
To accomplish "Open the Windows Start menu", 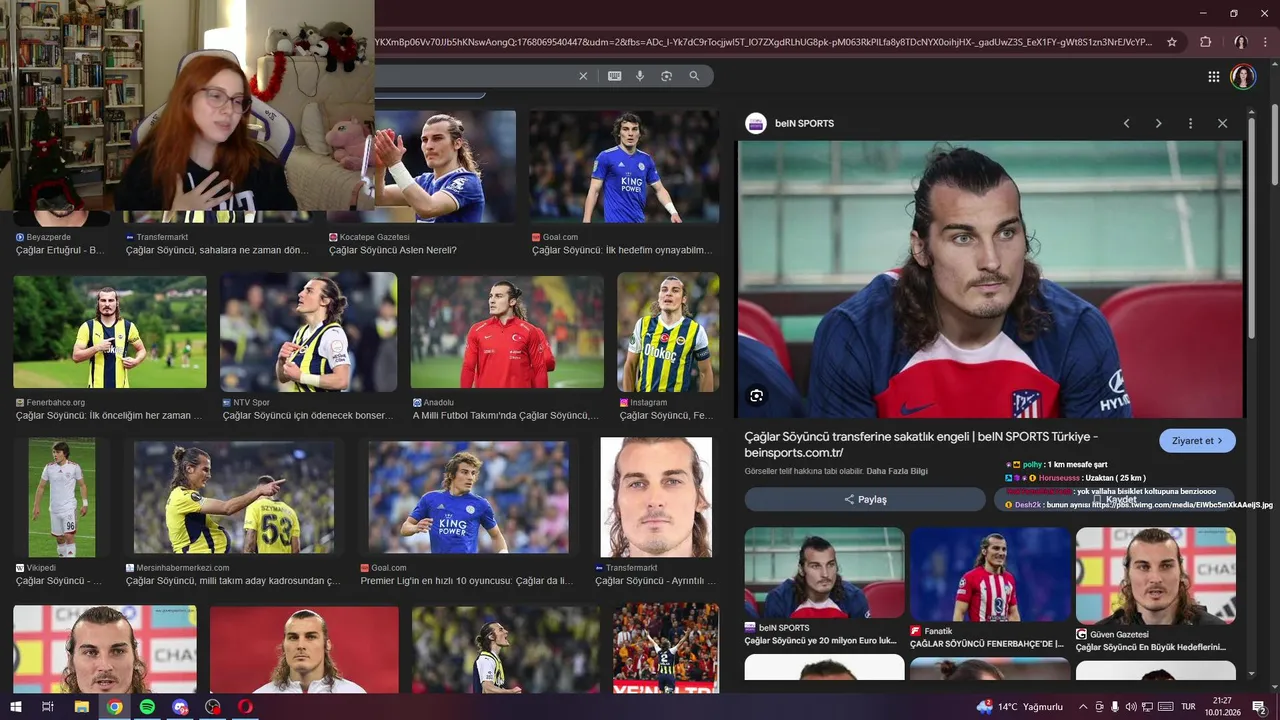I will (15, 707).
